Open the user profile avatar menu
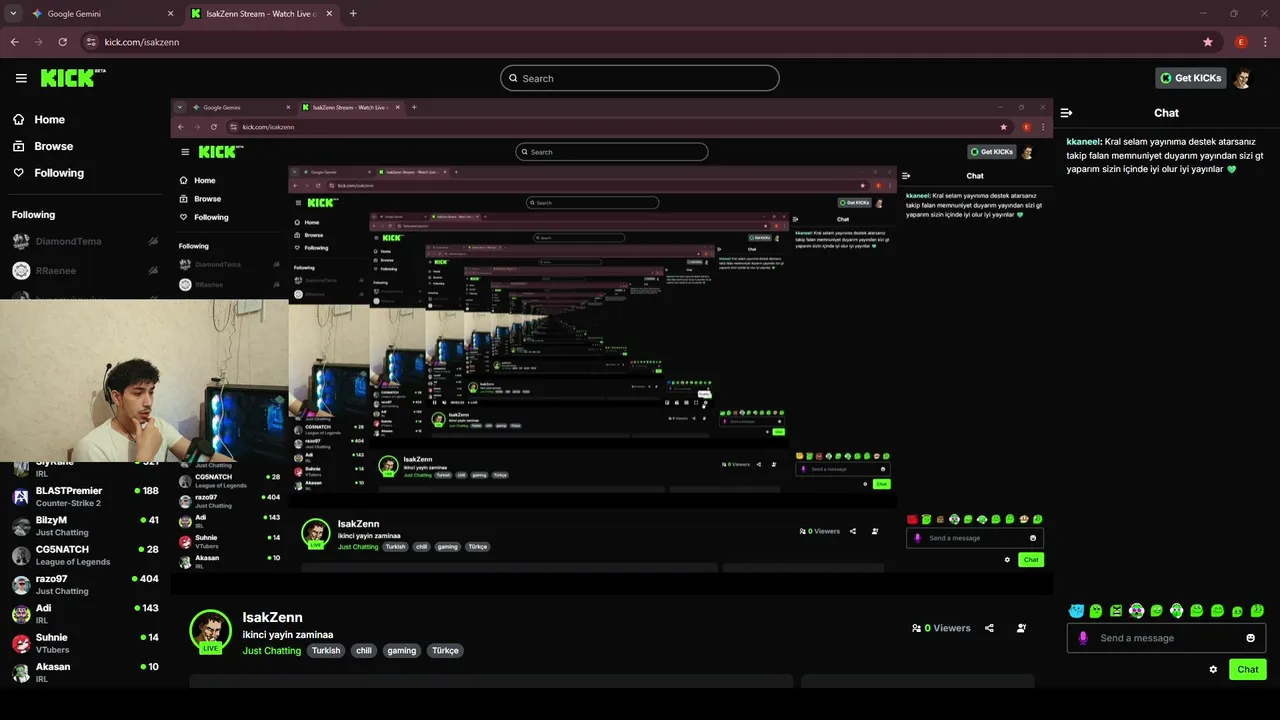Viewport: 1280px width, 720px height. (1242, 78)
